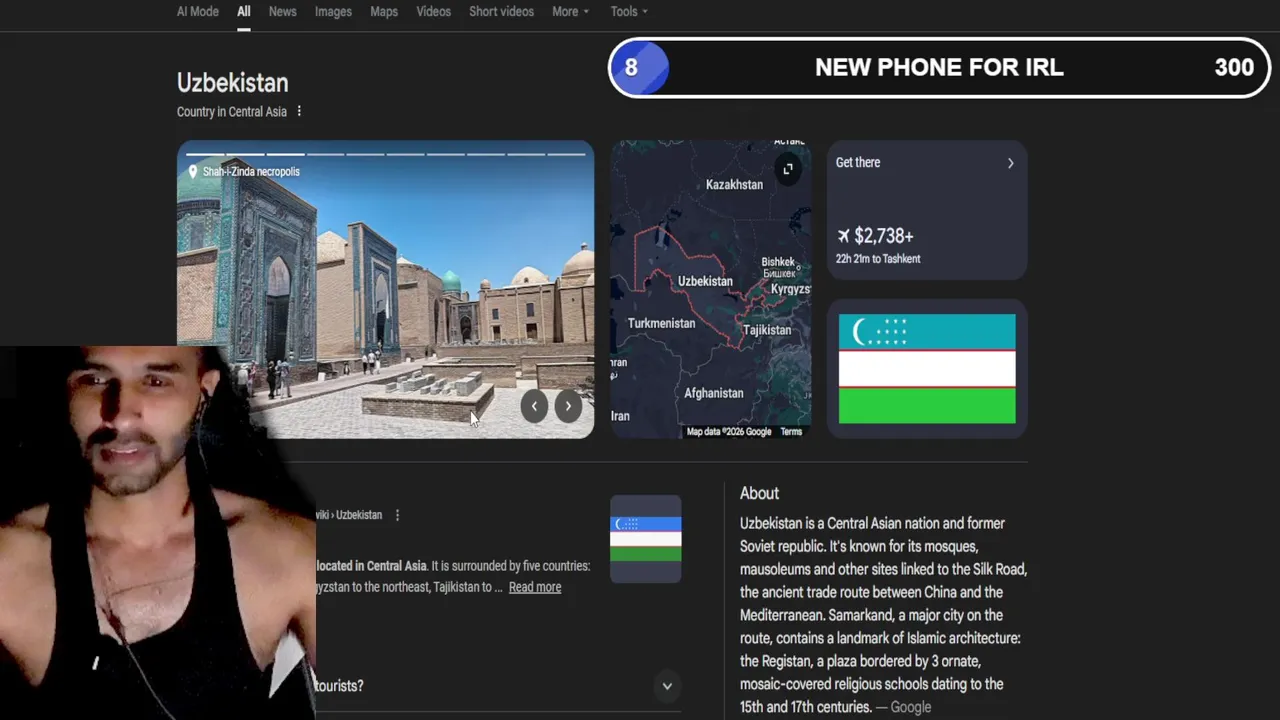Click the wiki › Uzbekistan breadcrumb

click(x=349, y=515)
